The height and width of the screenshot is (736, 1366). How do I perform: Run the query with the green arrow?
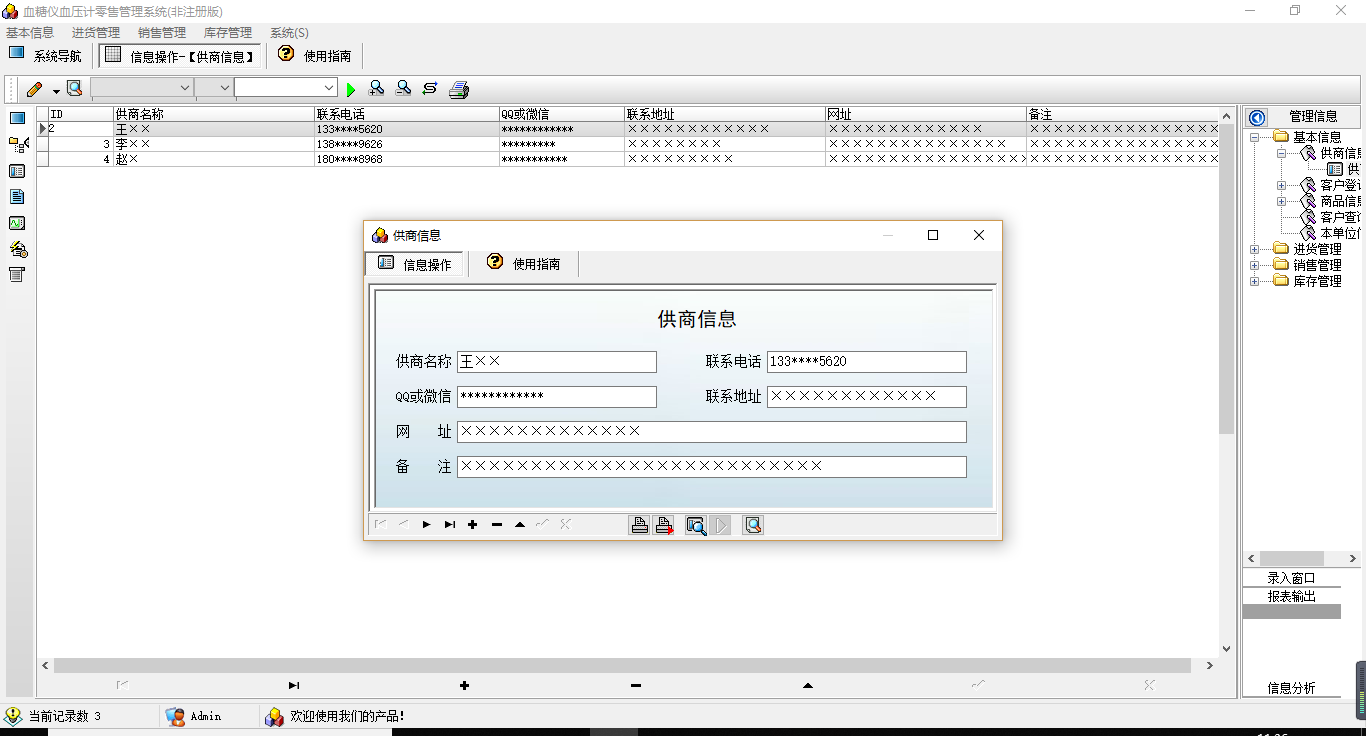click(x=351, y=89)
